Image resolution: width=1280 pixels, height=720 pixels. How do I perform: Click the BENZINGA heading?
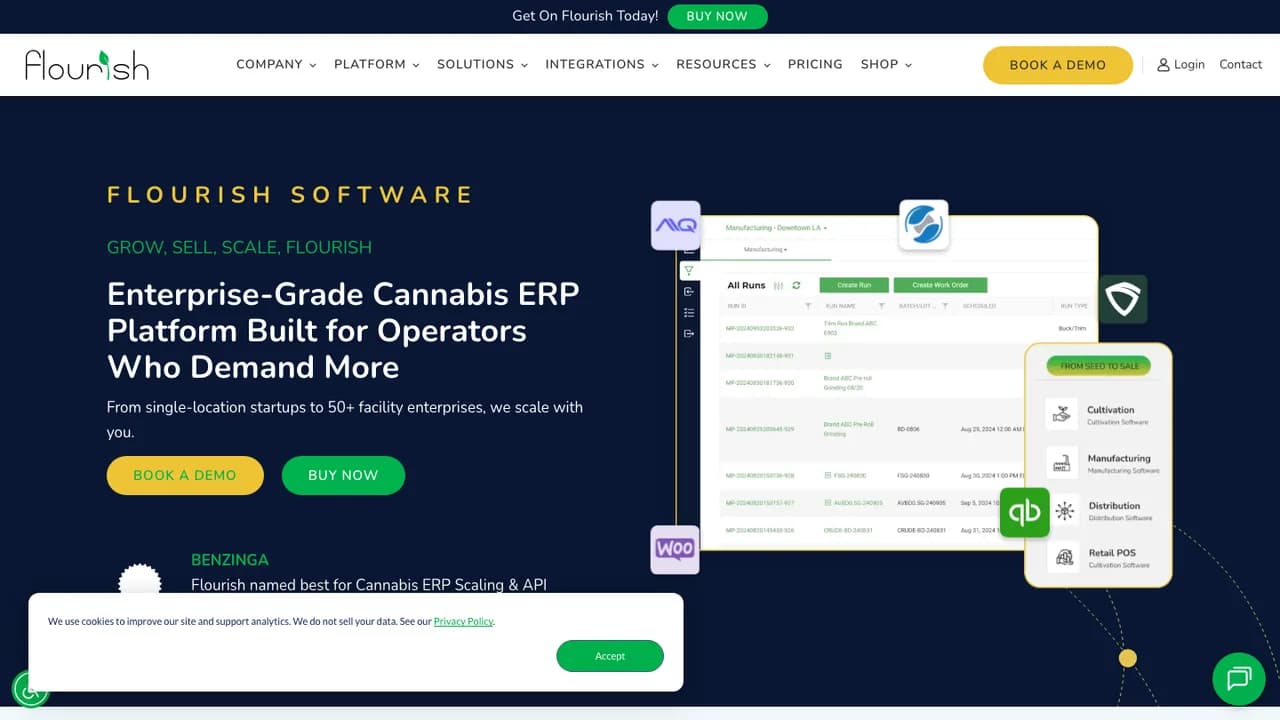[x=230, y=560]
